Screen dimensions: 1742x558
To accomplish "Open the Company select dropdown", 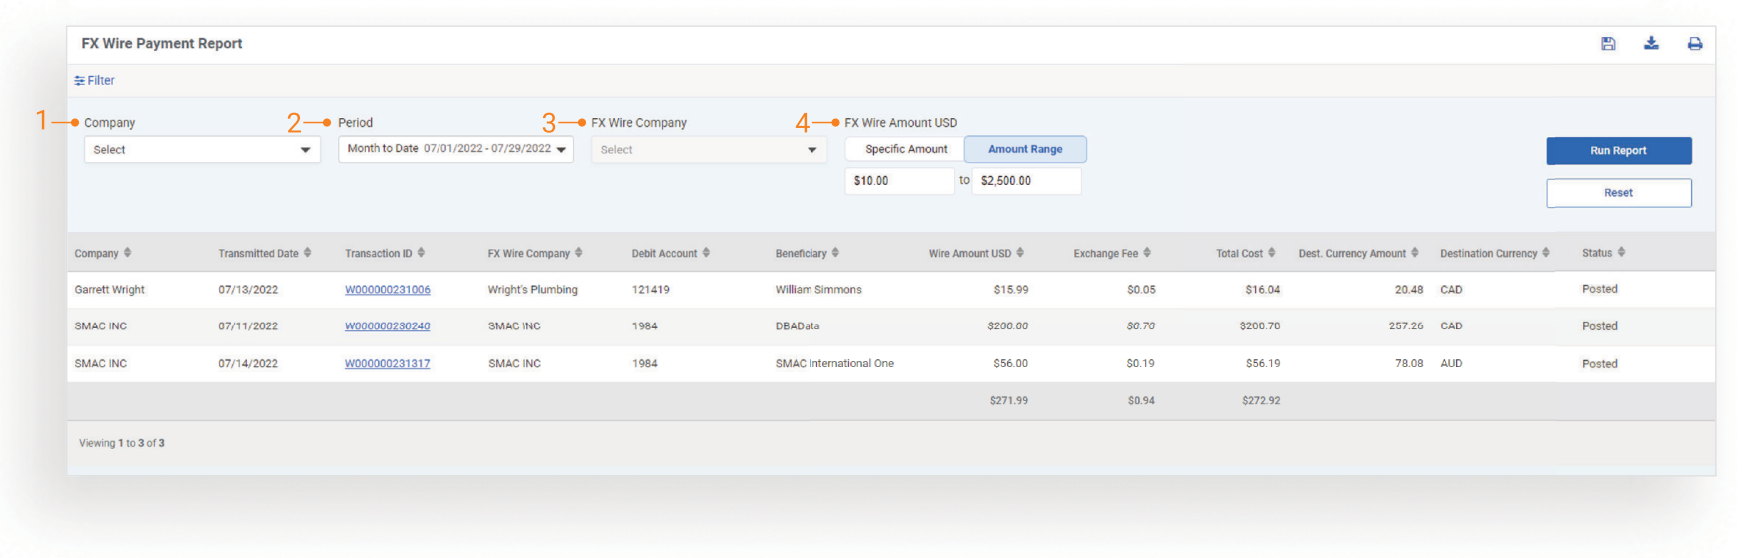I will pos(202,150).
